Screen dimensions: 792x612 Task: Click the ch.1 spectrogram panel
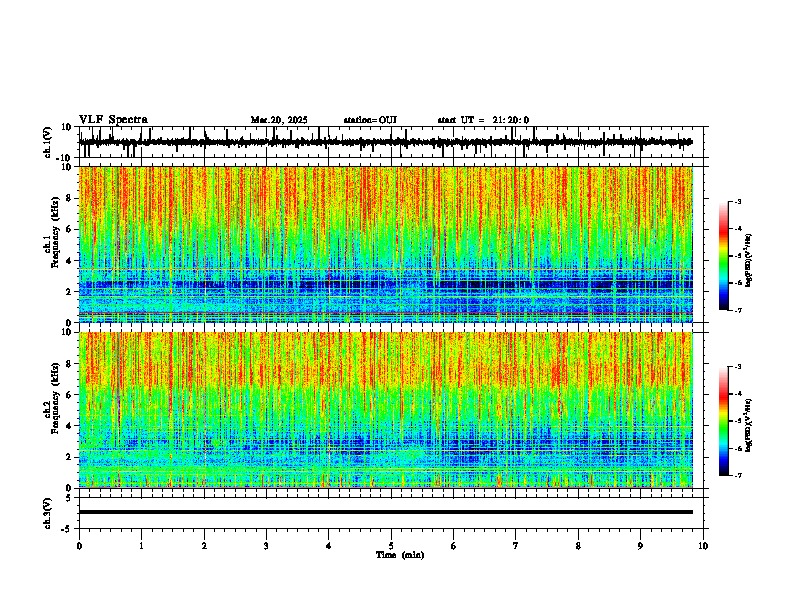pyautogui.click(x=386, y=244)
